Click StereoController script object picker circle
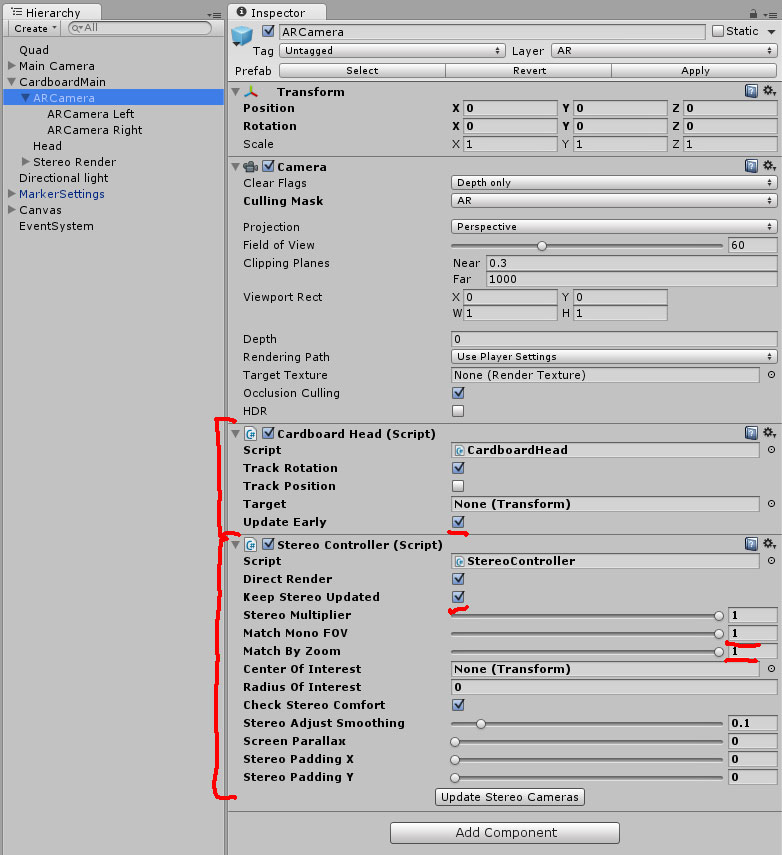 tap(771, 561)
